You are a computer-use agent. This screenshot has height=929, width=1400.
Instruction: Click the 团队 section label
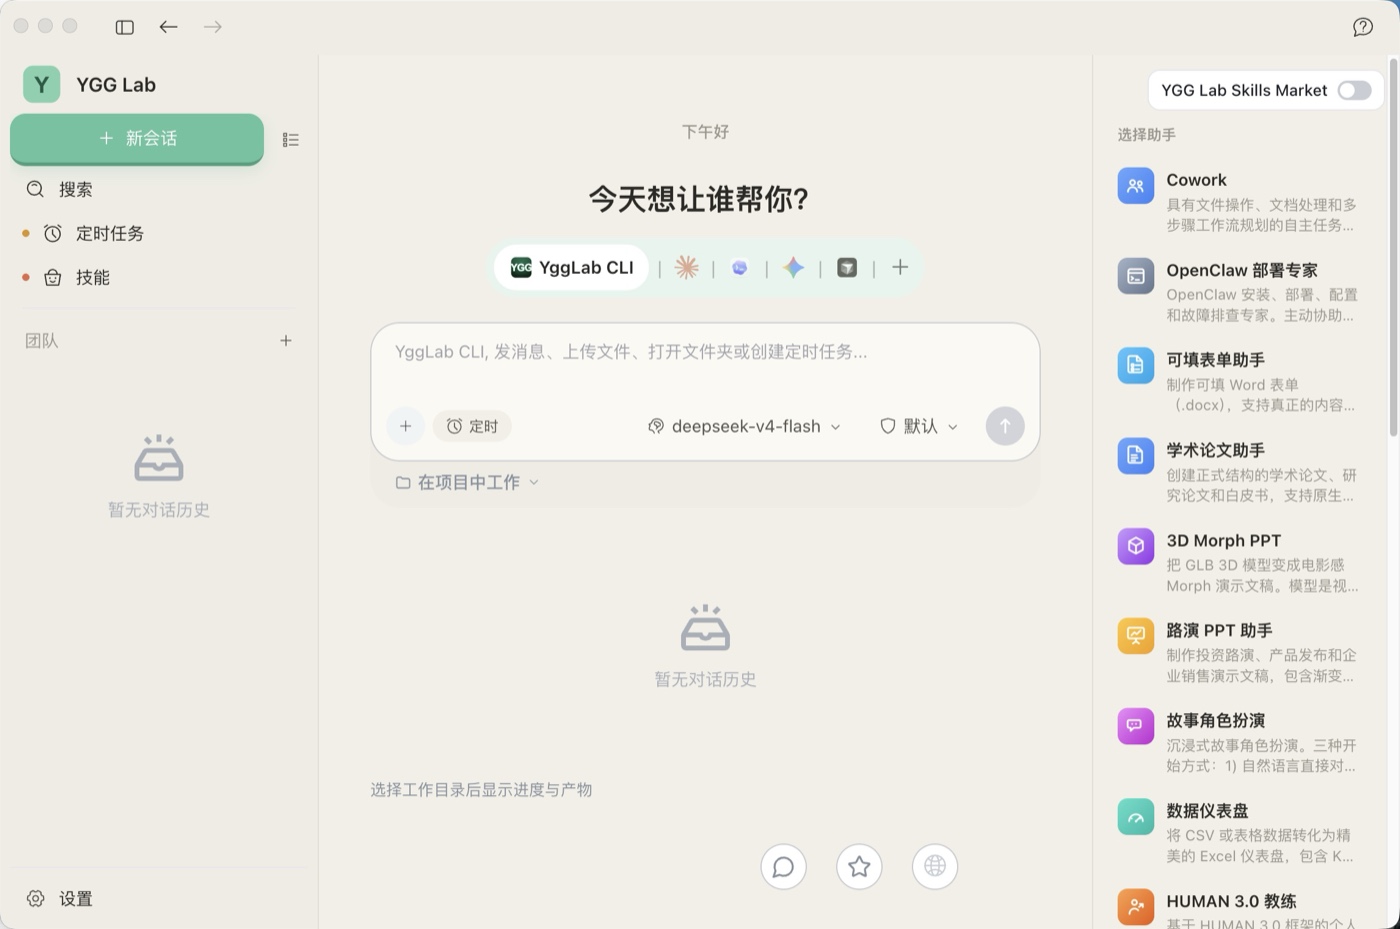tap(42, 341)
